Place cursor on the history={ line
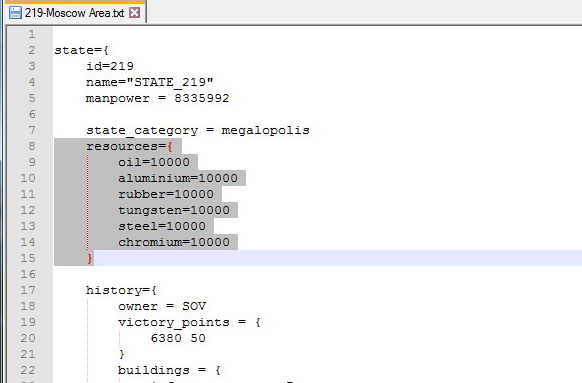The width and height of the screenshot is (582, 383). click(x=121, y=290)
